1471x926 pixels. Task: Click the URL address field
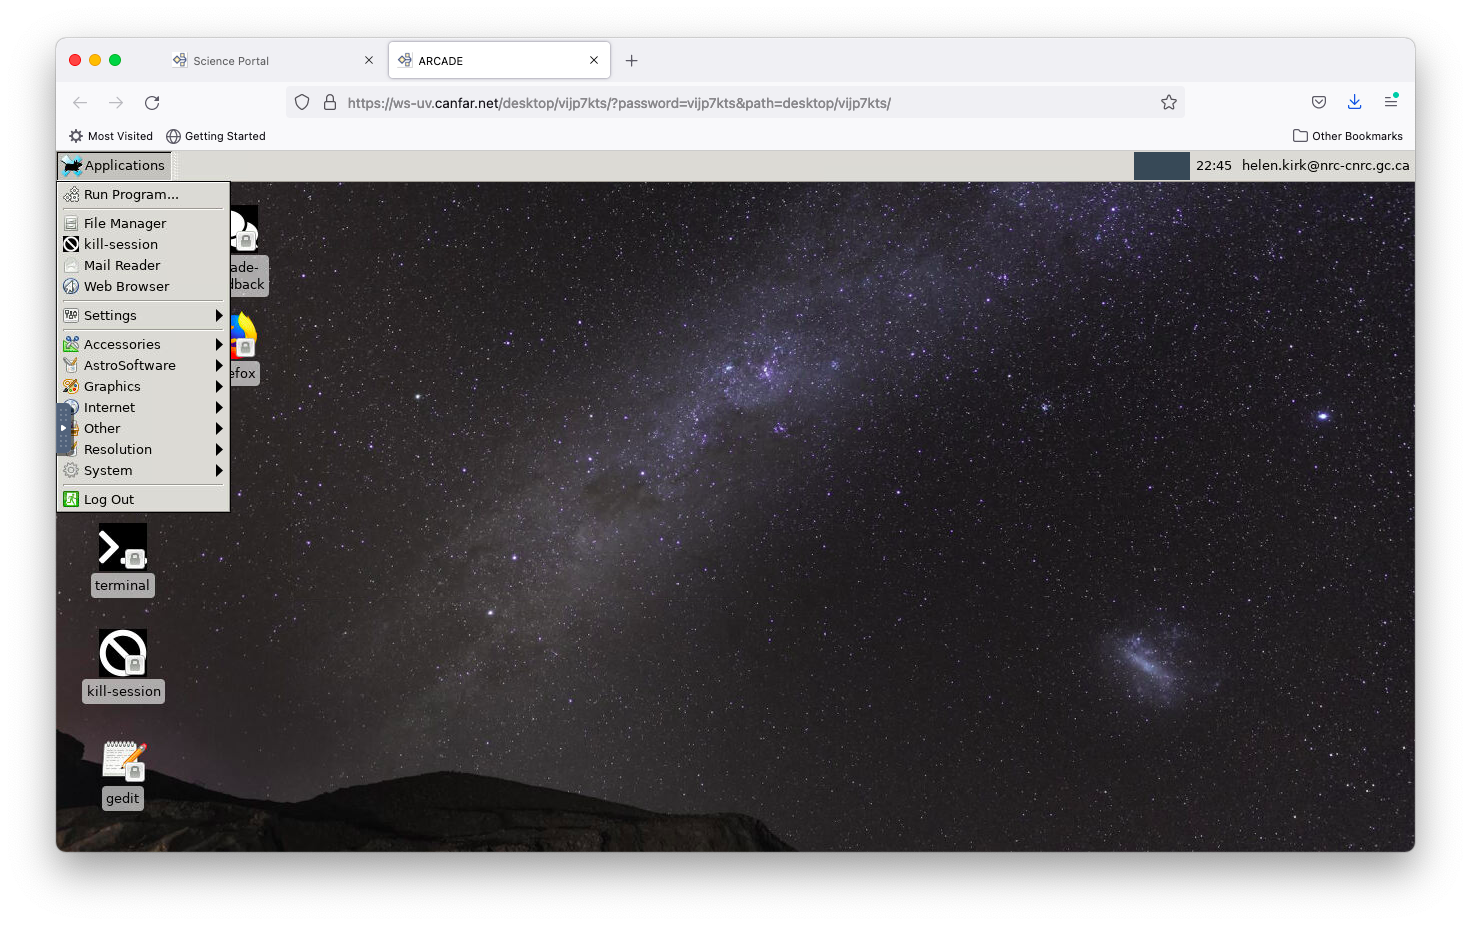pyautogui.click(x=735, y=103)
